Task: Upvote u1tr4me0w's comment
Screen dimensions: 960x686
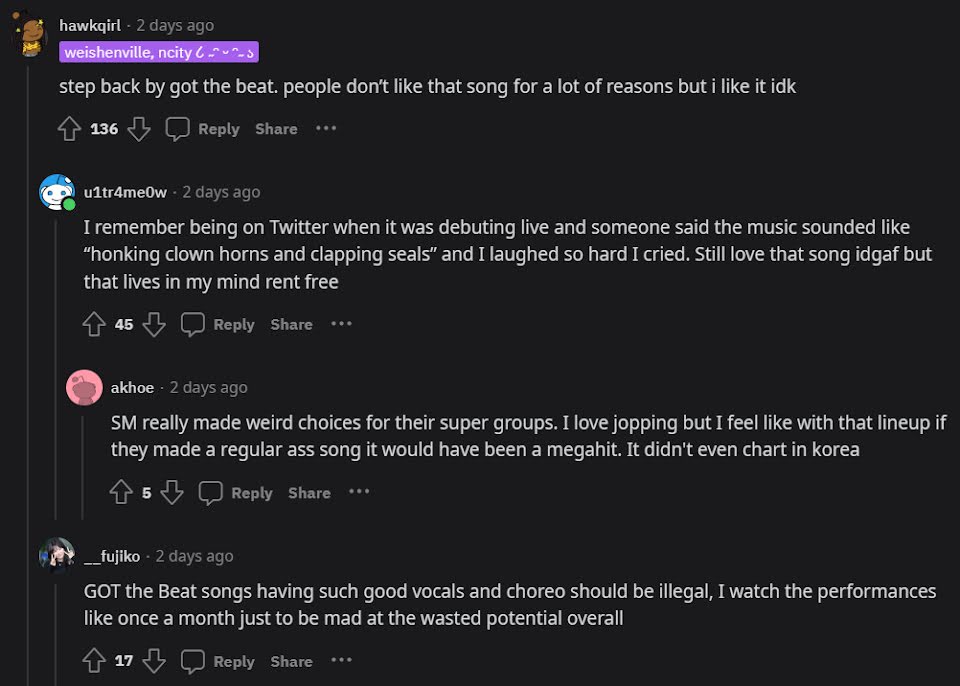Action: pos(94,325)
